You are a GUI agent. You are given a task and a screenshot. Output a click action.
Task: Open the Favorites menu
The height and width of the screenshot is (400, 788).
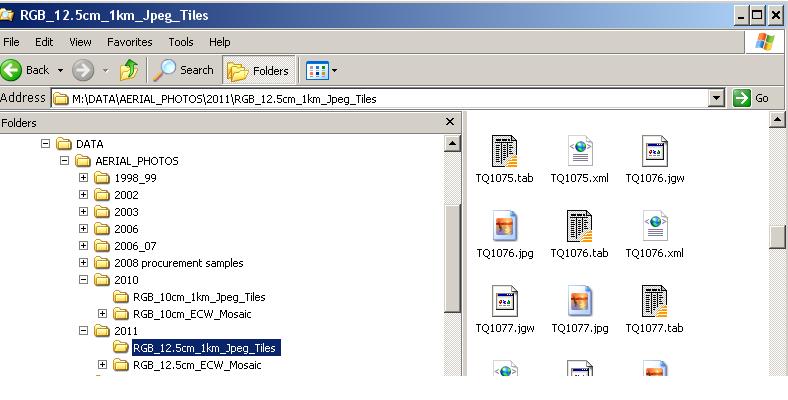130,42
